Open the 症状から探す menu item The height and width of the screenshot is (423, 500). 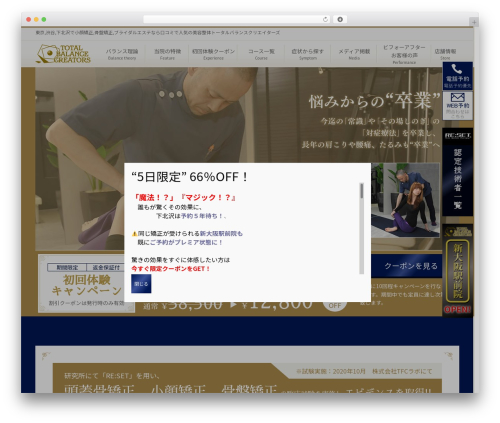(x=308, y=54)
